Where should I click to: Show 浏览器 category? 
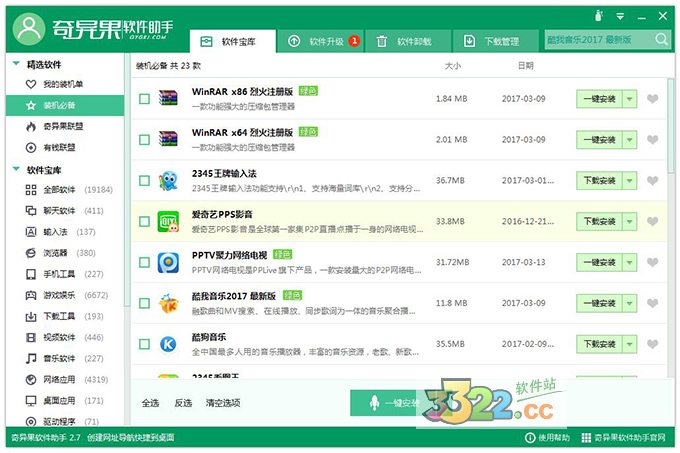coord(65,253)
